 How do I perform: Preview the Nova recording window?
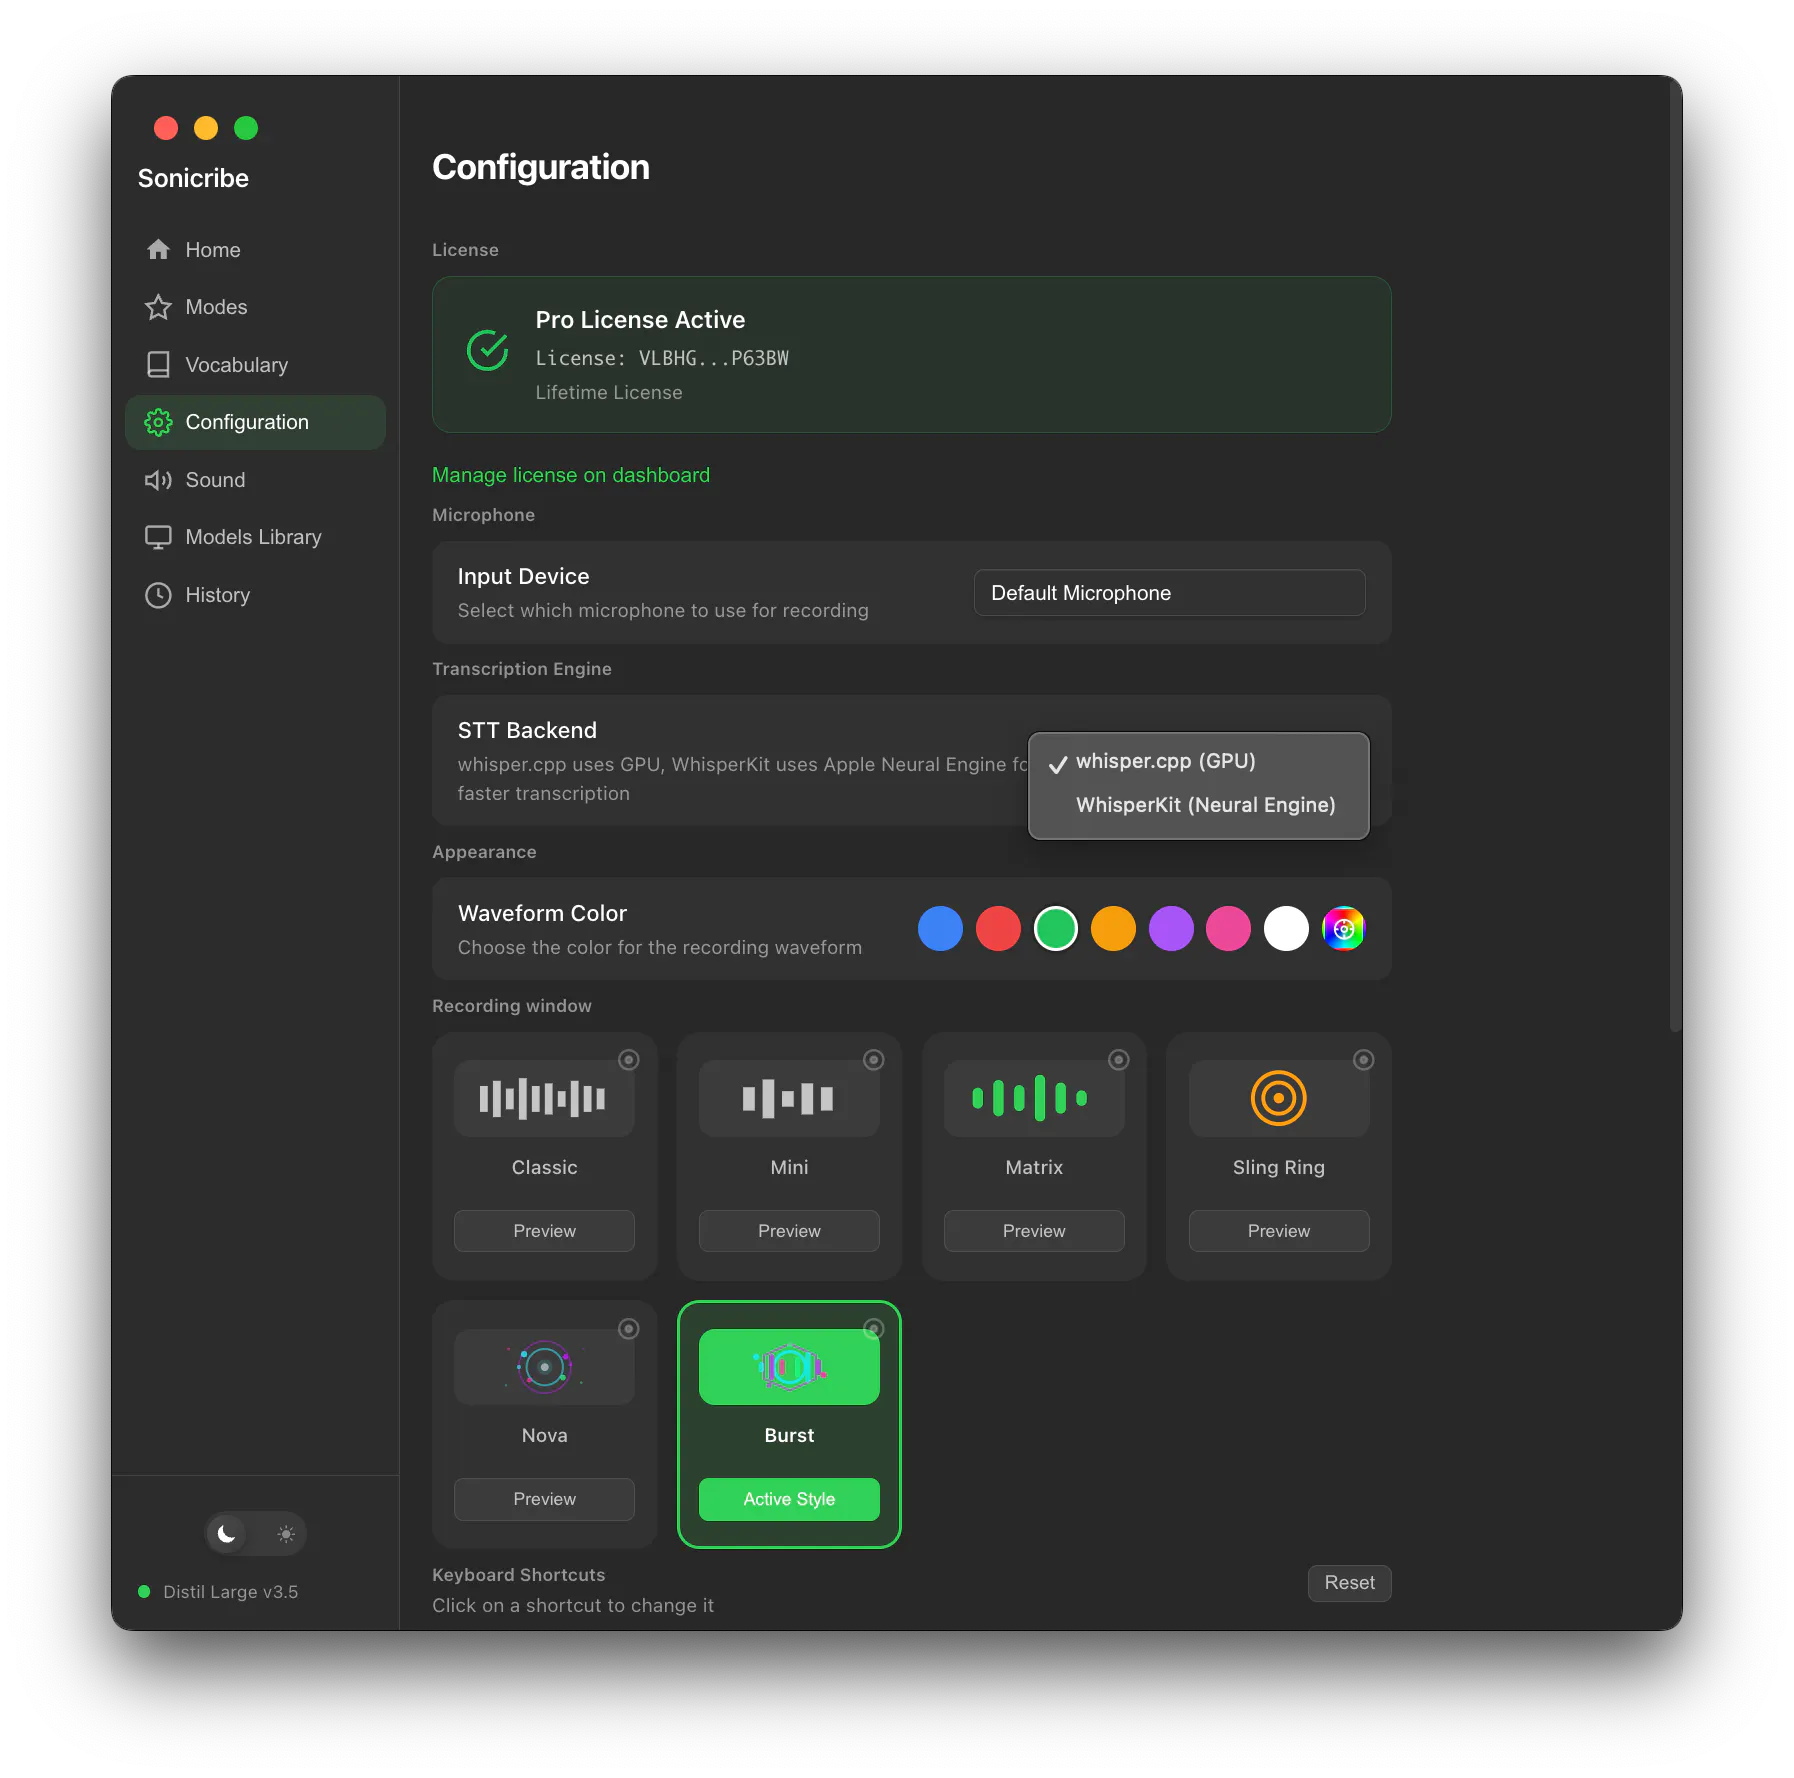coord(544,1499)
